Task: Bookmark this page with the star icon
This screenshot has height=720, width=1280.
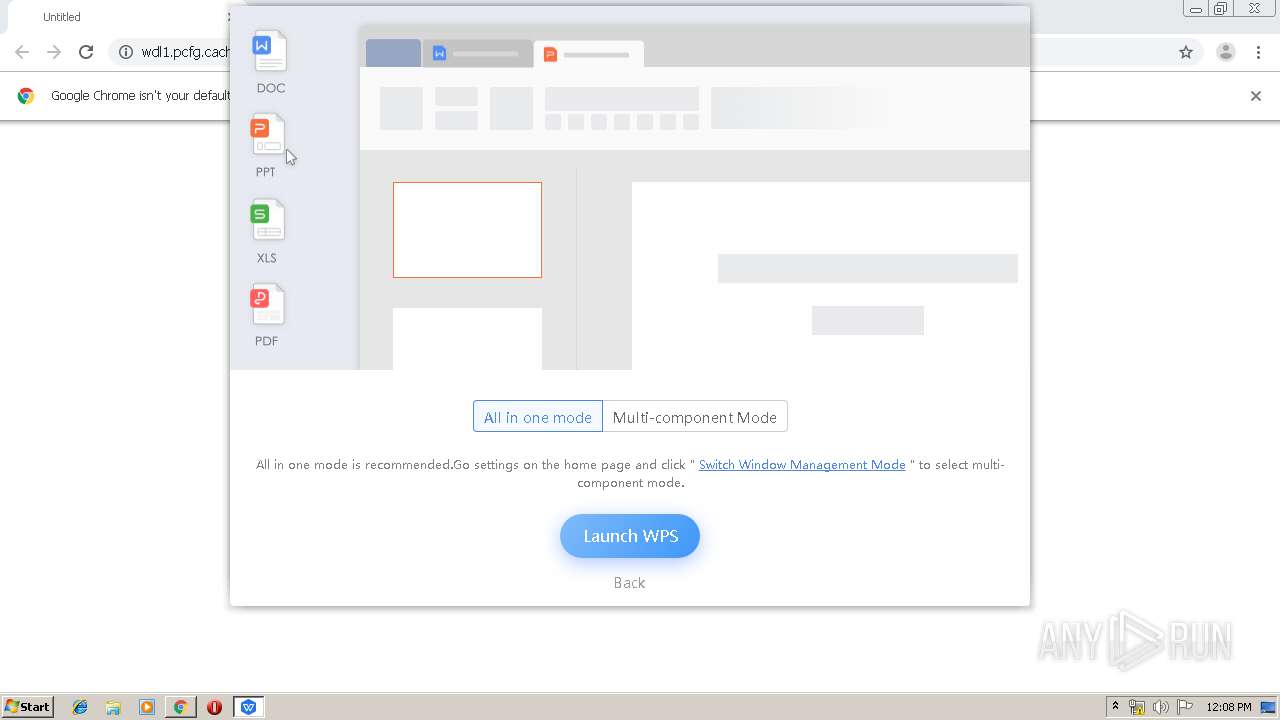Action: click(x=1186, y=52)
